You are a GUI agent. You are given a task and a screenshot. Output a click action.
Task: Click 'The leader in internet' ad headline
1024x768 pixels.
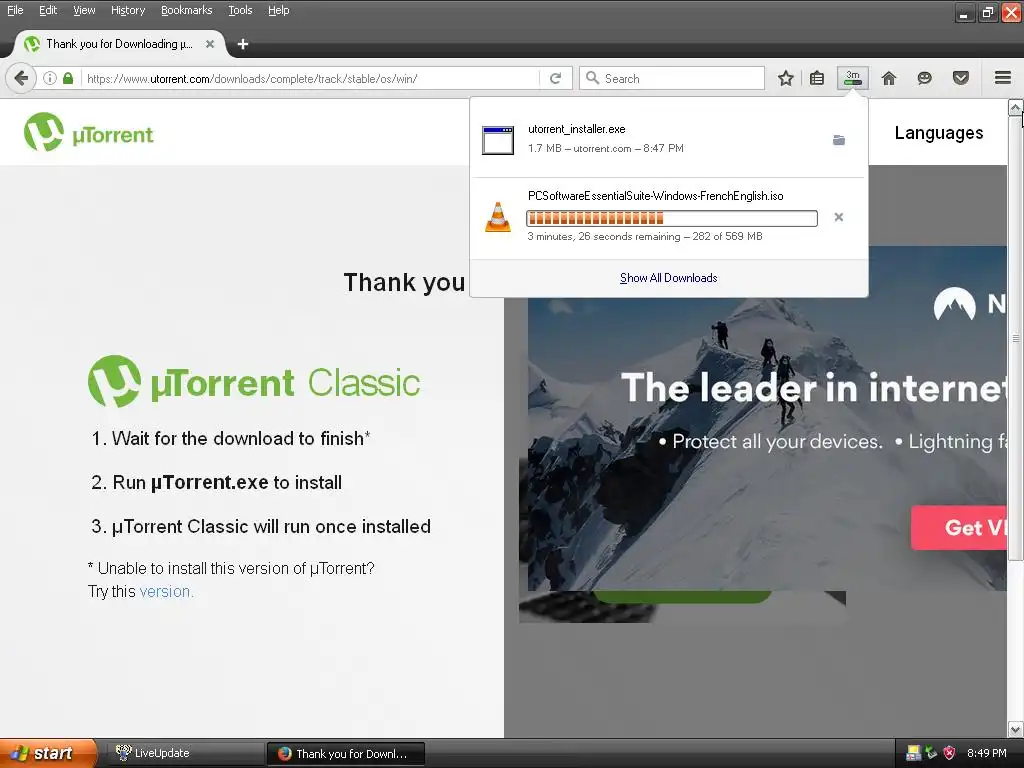tap(813, 388)
